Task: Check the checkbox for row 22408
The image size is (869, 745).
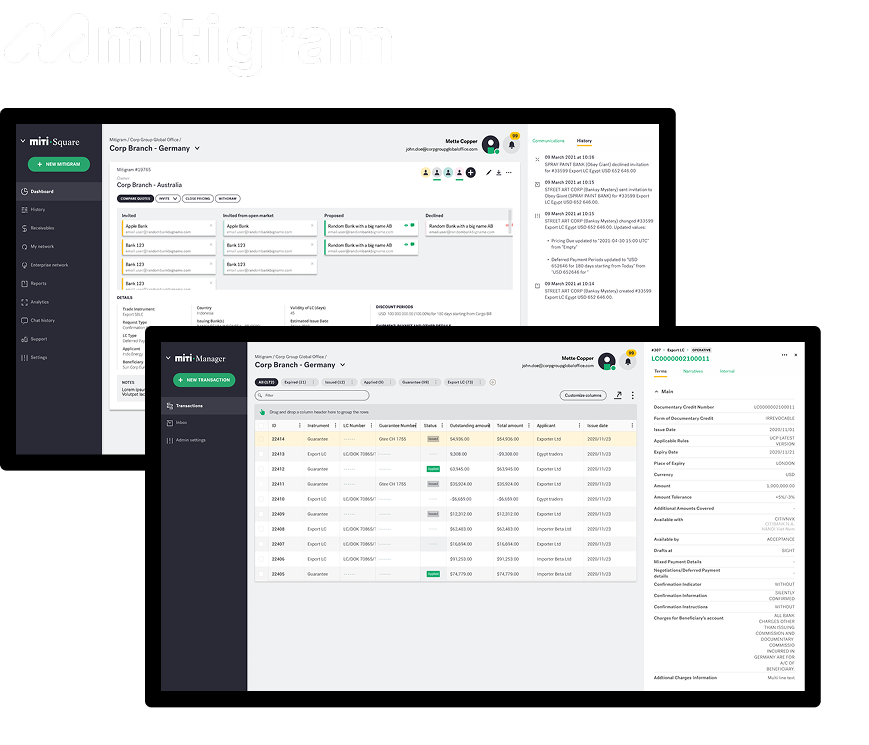Action: pyautogui.click(x=261, y=529)
